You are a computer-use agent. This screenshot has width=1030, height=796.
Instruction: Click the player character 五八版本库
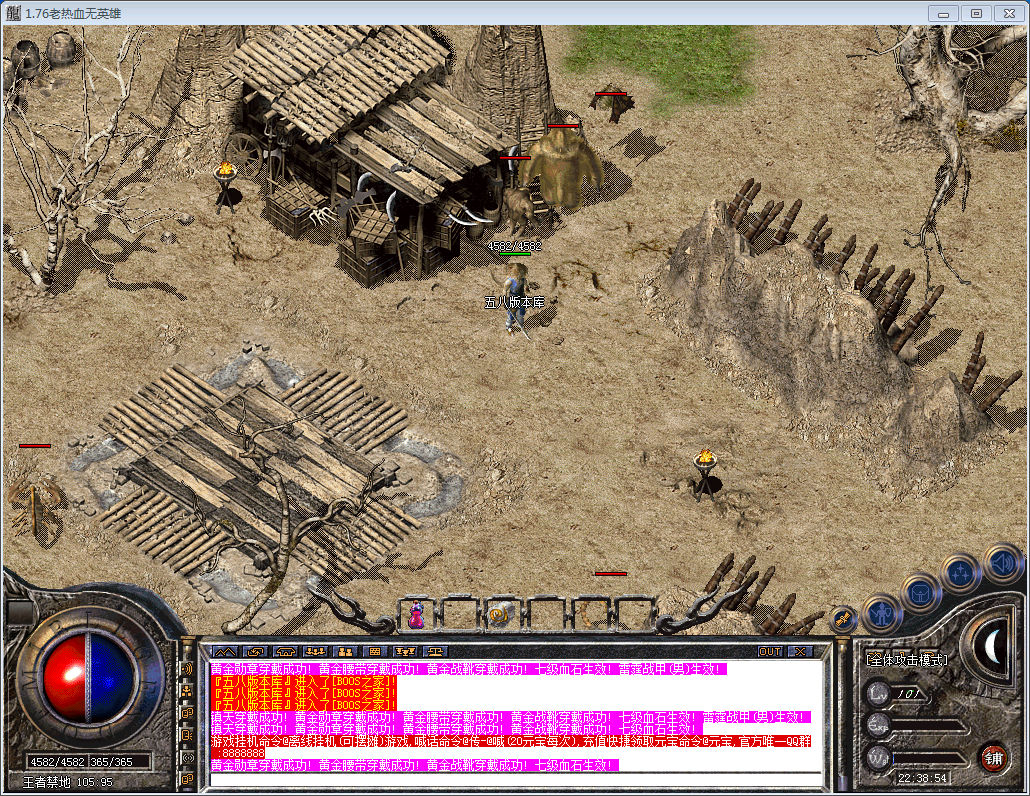click(516, 299)
